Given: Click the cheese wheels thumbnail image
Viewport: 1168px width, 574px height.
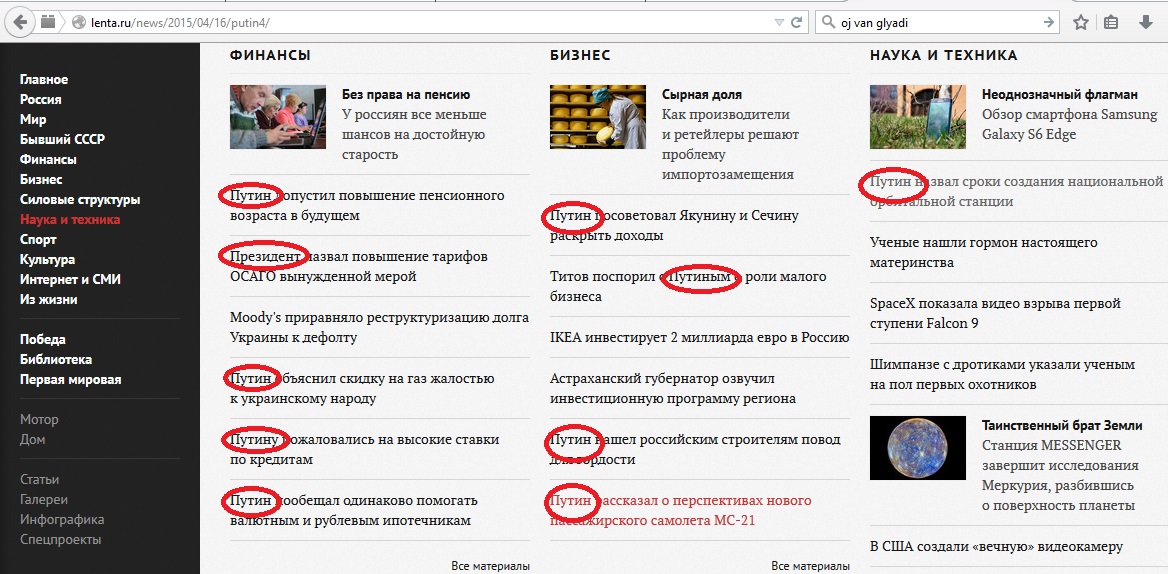Looking at the screenshot, I should 597,117.
